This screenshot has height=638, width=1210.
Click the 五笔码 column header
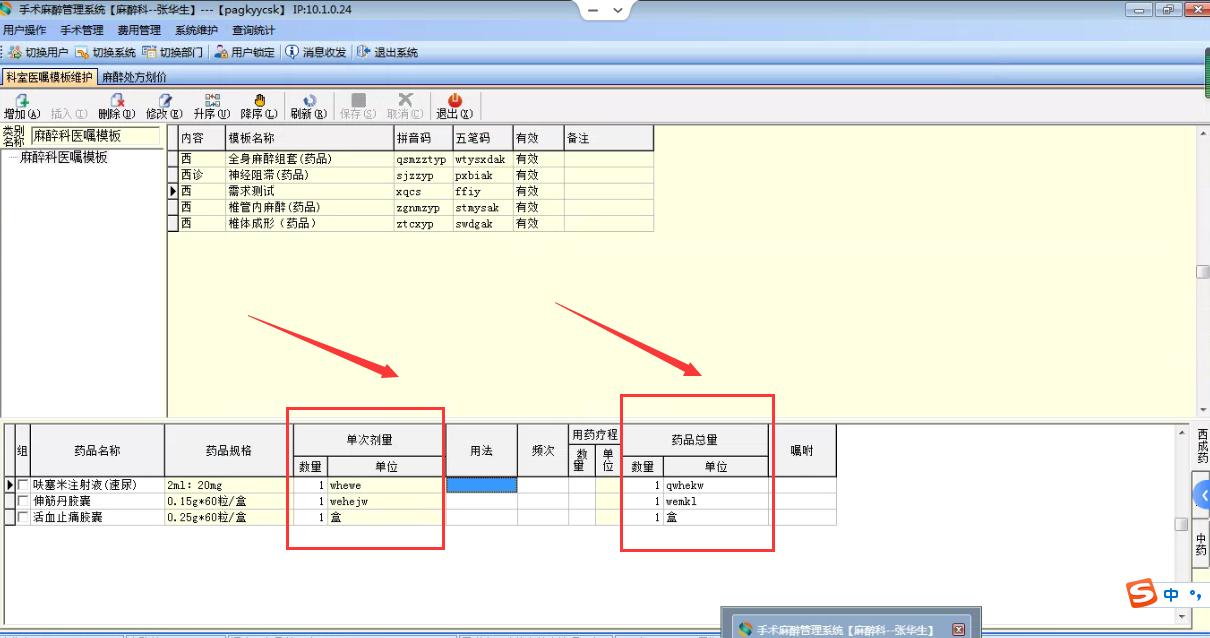point(483,138)
